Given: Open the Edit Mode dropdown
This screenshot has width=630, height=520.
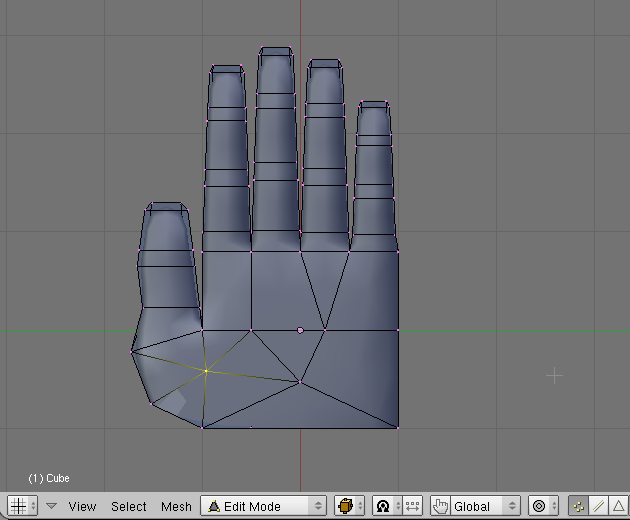Looking at the screenshot, I should coord(263,506).
